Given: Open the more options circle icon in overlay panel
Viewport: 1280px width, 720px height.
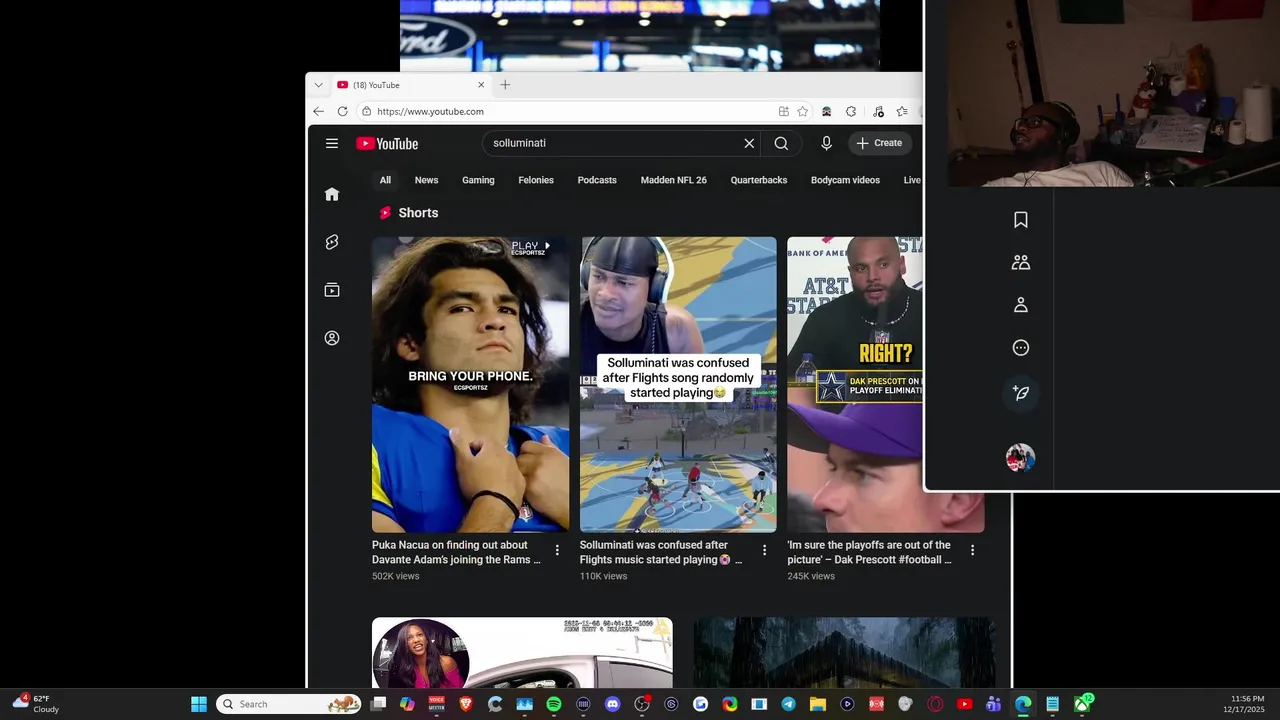Looking at the screenshot, I should pyautogui.click(x=1021, y=348).
